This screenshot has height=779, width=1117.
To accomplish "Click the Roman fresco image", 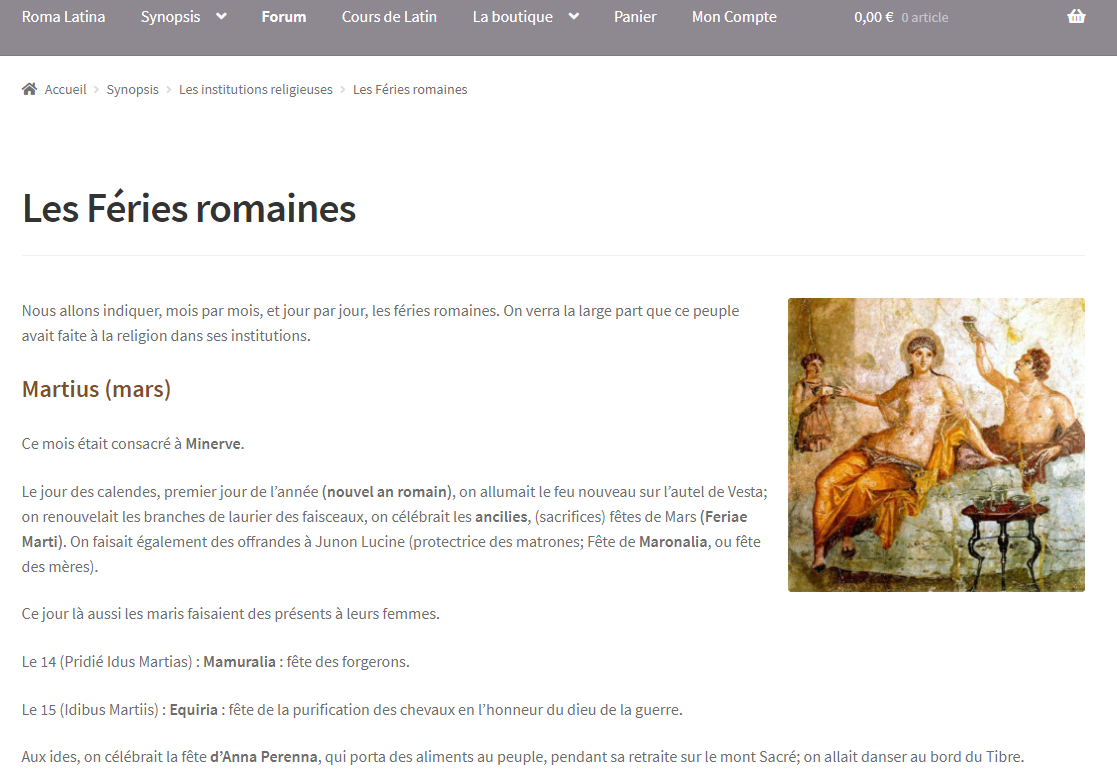I will 936,445.
